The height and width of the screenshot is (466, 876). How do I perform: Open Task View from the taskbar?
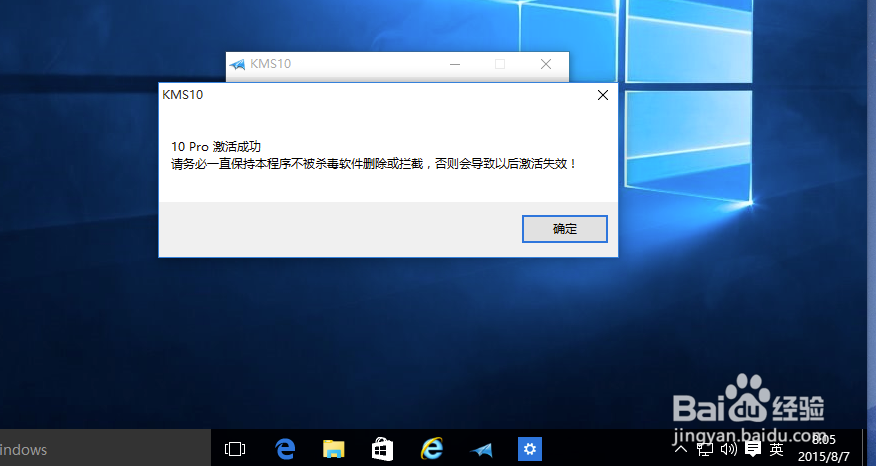[x=235, y=449]
